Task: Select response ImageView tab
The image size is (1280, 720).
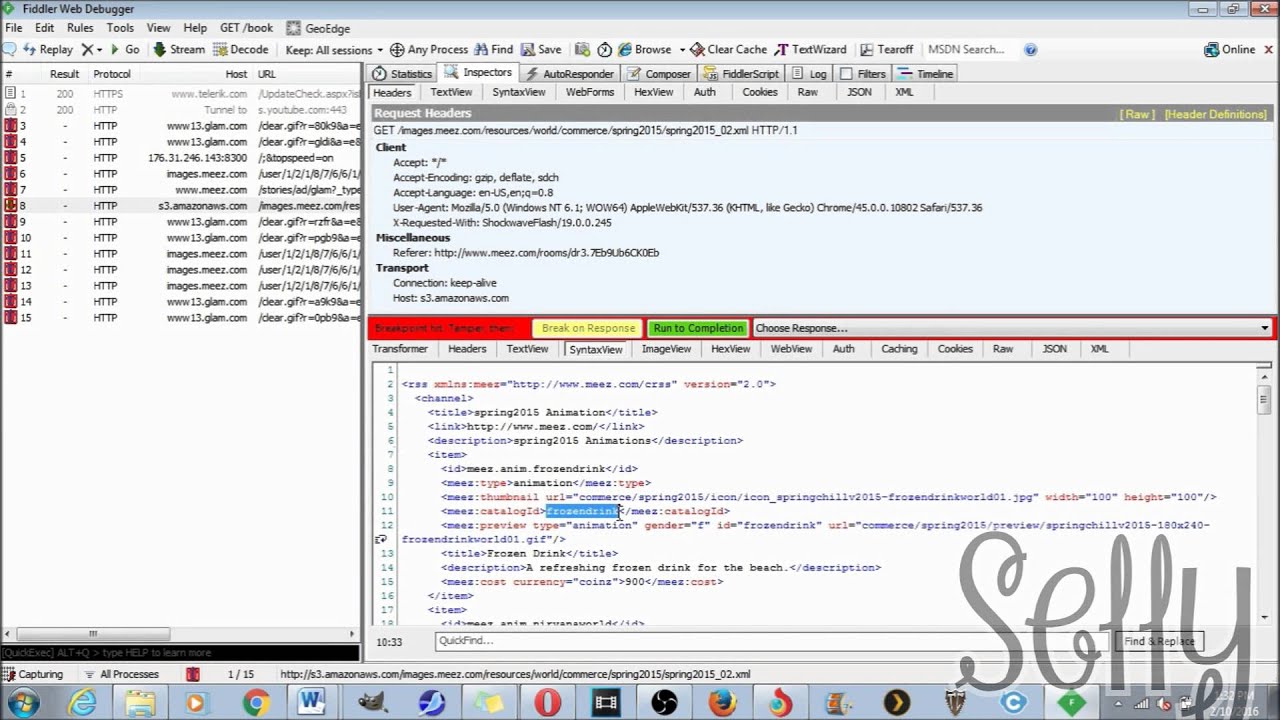Action: (x=666, y=349)
